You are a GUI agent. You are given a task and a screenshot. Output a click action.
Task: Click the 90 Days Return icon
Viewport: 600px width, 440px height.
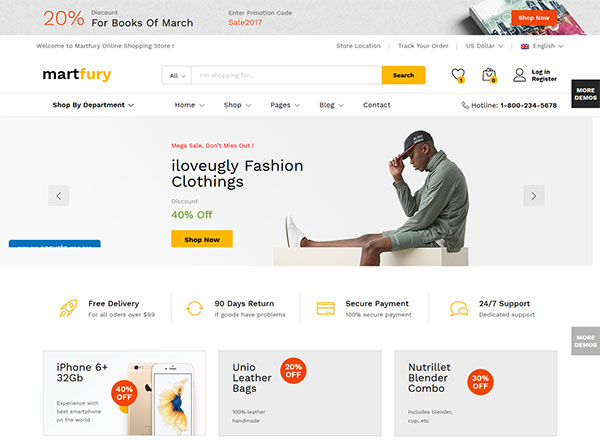click(194, 308)
